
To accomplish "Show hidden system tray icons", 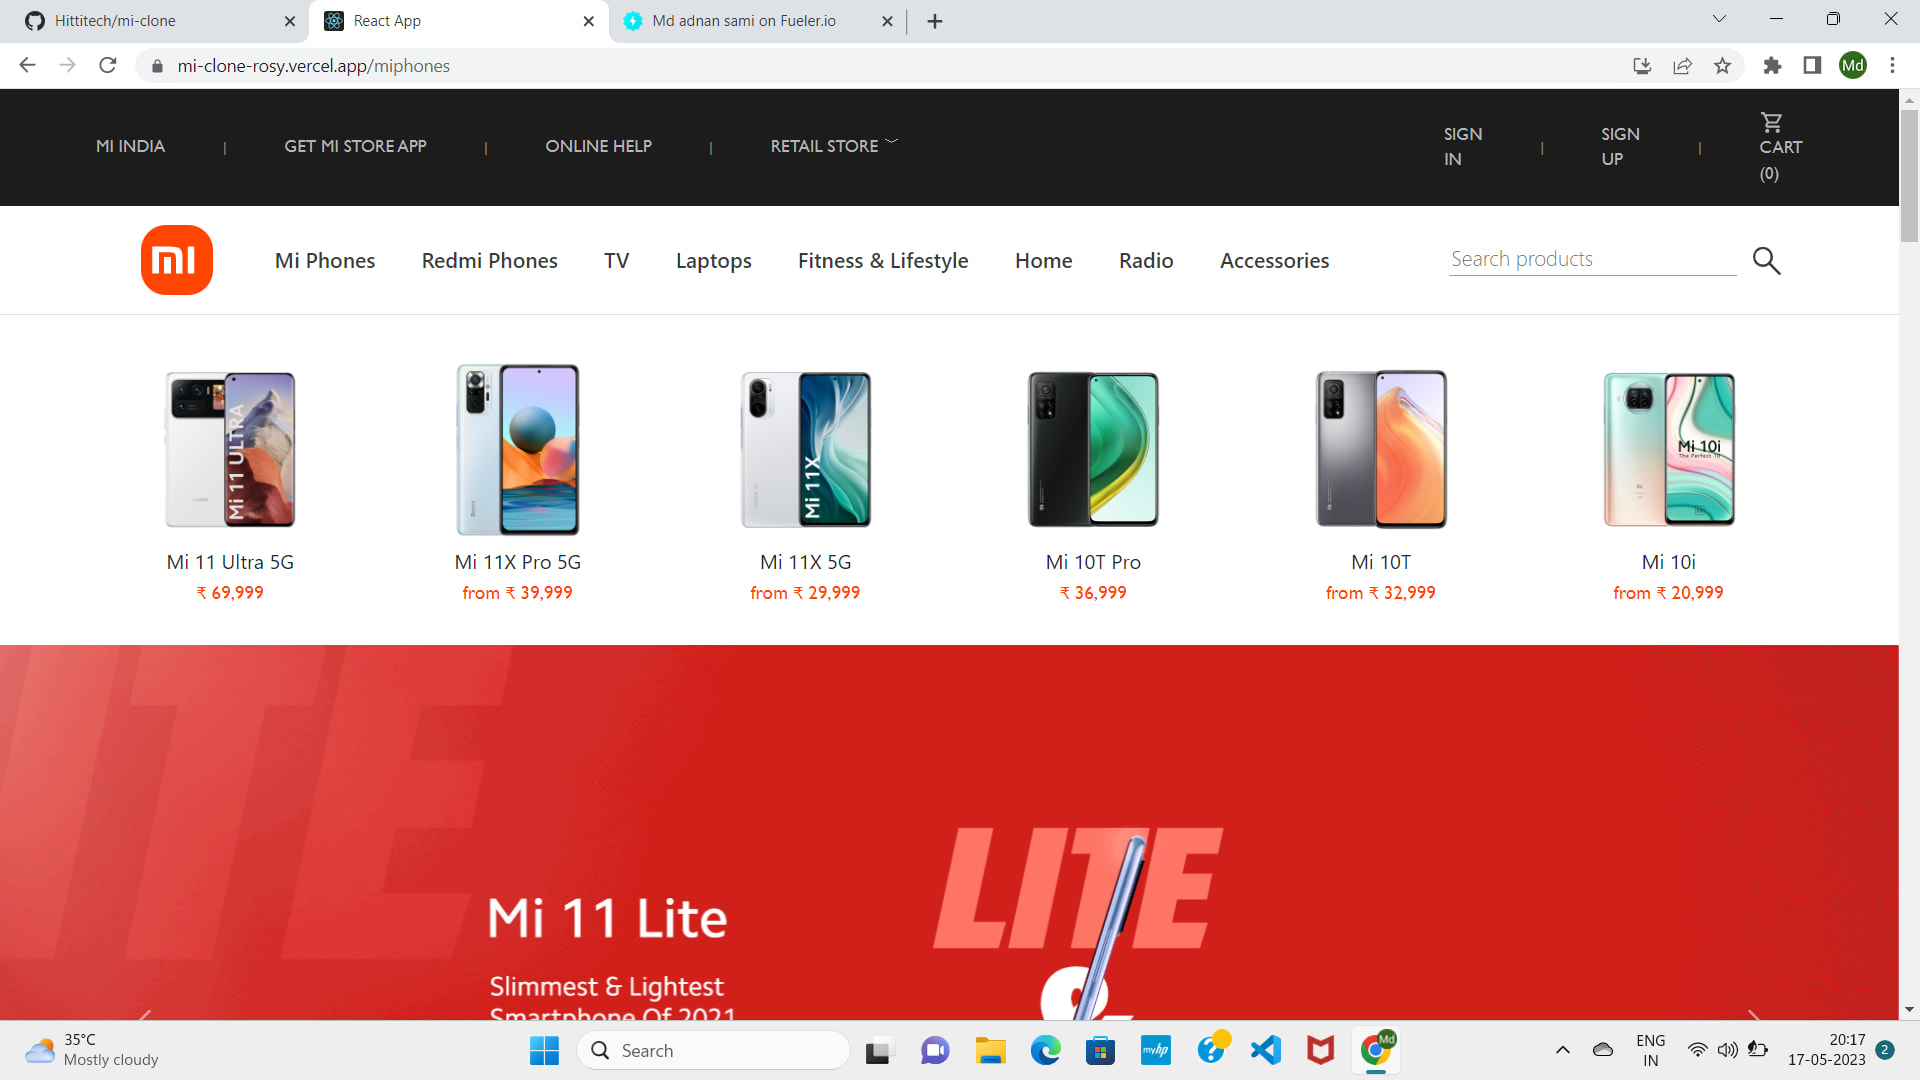I will tap(1562, 1050).
